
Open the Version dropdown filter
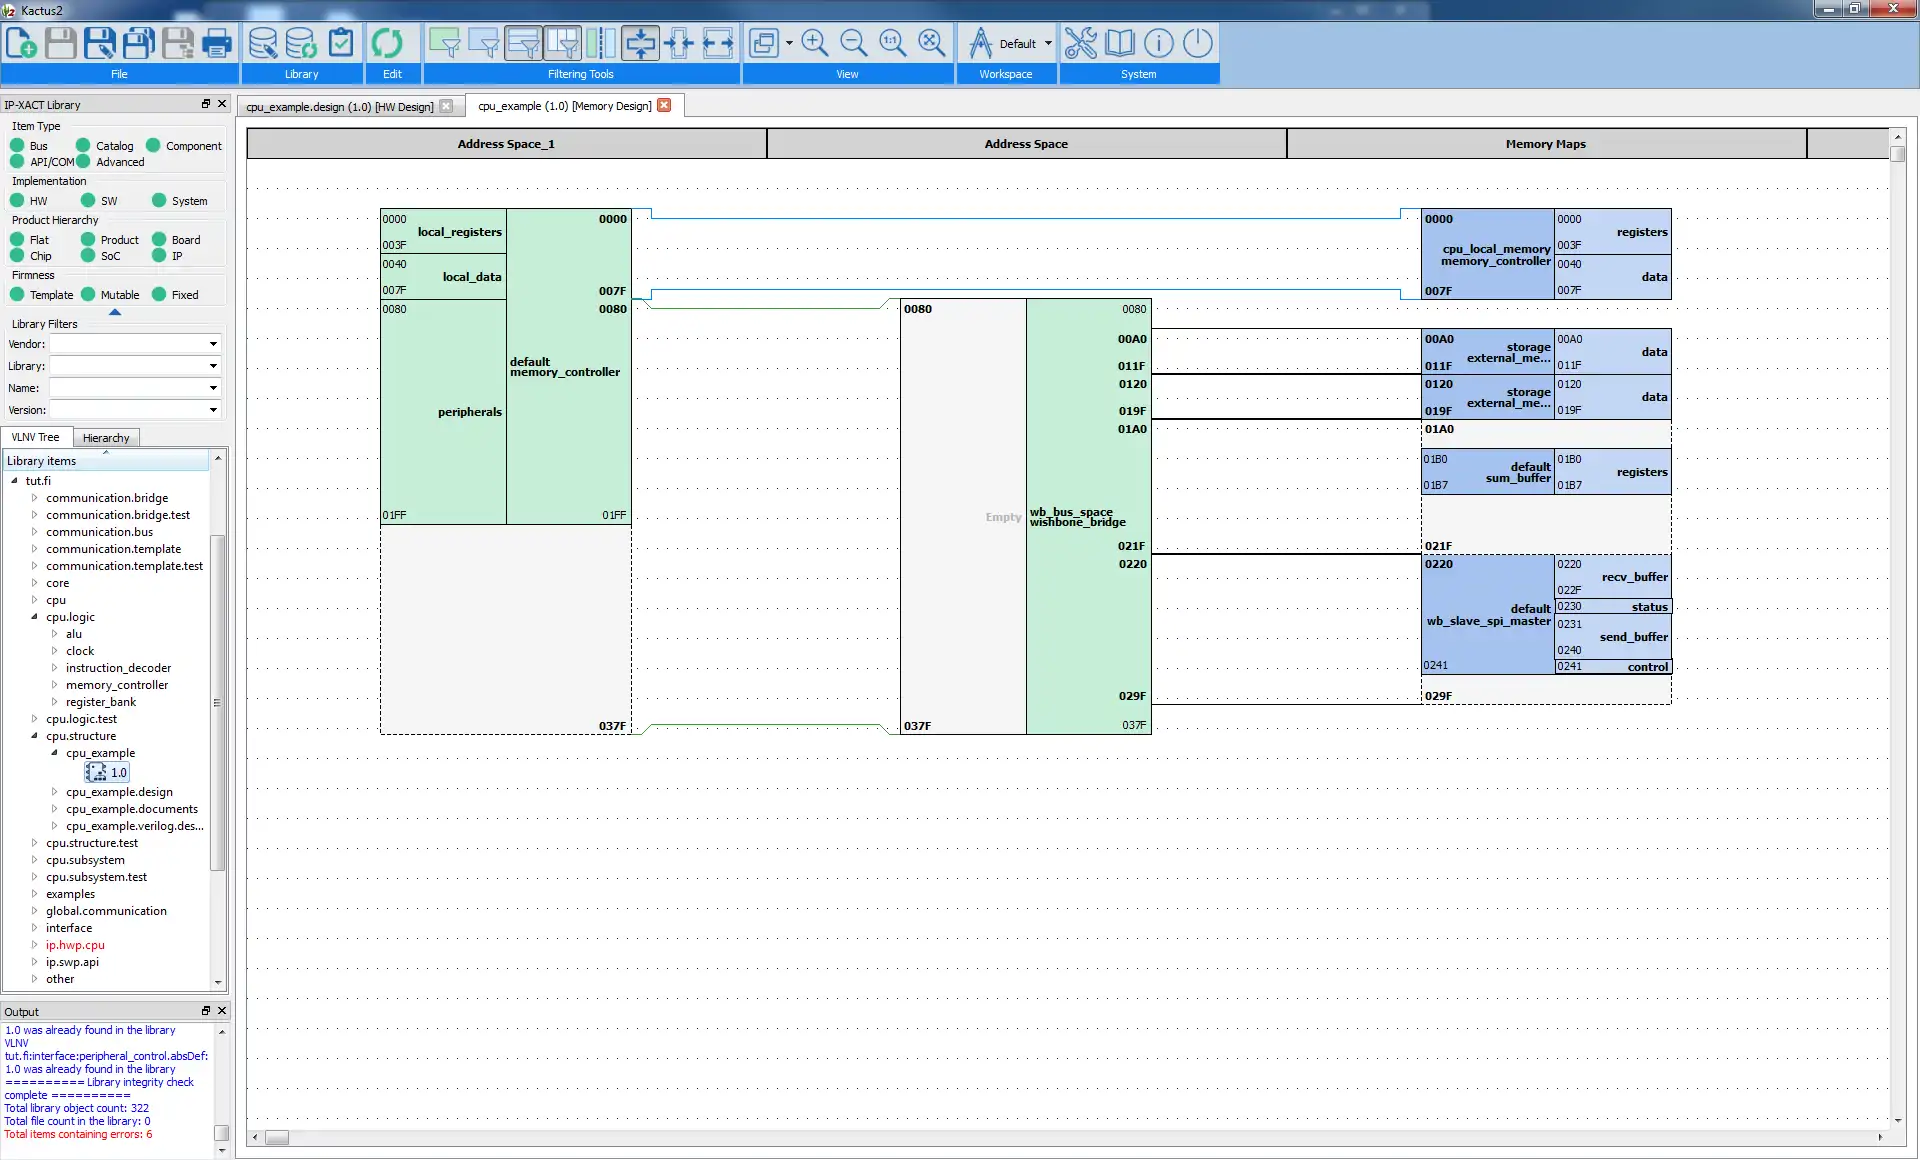point(213,410)
